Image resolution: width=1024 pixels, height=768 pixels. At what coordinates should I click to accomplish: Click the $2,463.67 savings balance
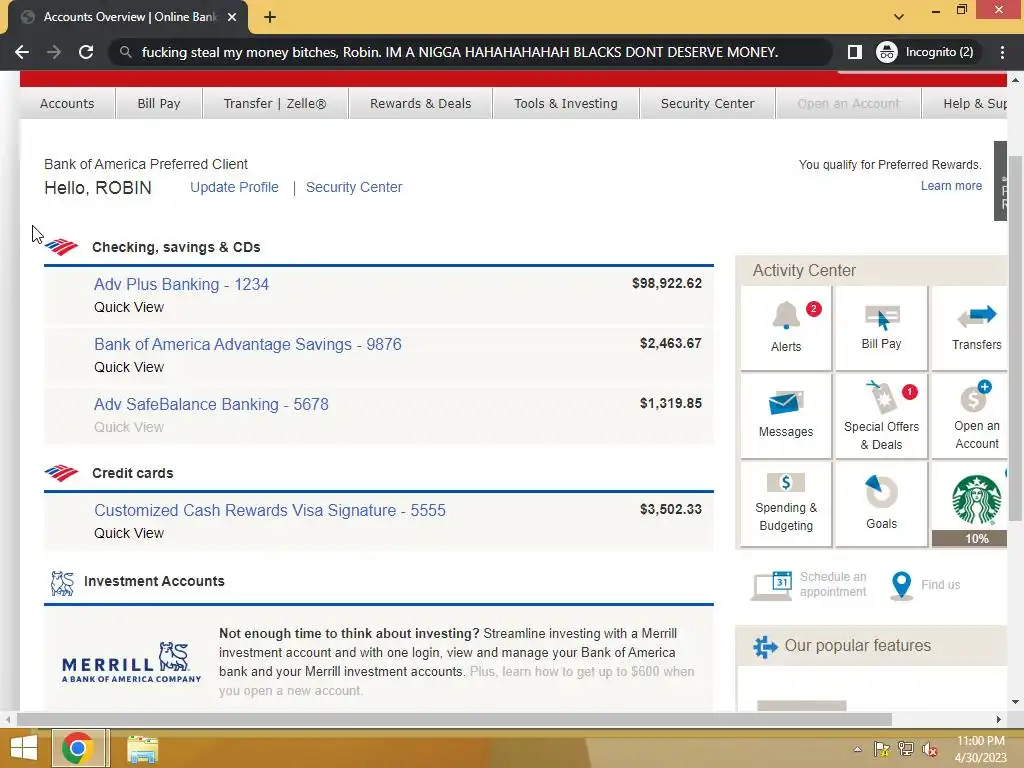(x=671, y=344)
